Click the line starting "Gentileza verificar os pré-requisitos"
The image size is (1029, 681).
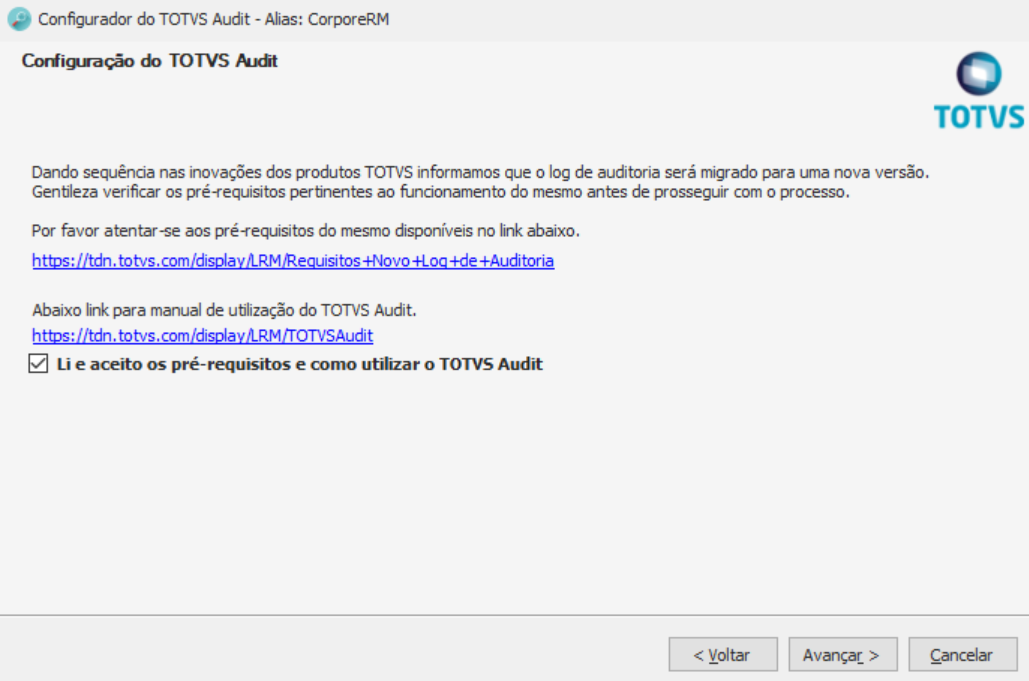(x=440, y=192)
